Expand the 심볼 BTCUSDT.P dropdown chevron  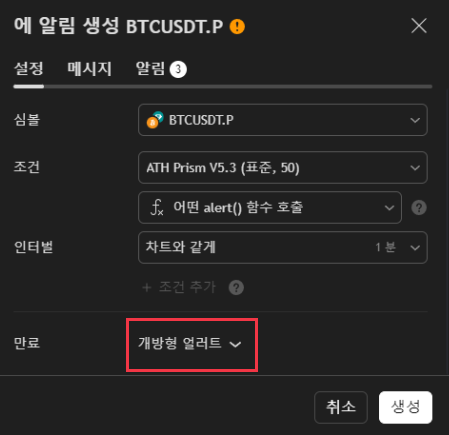(x=415, y=120)
